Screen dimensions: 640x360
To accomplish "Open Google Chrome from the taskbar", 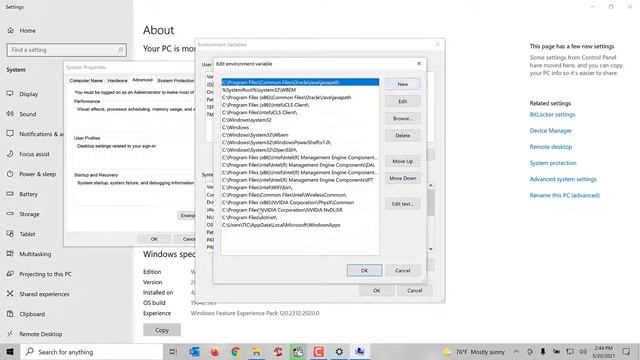I will (x=236, y=351).
